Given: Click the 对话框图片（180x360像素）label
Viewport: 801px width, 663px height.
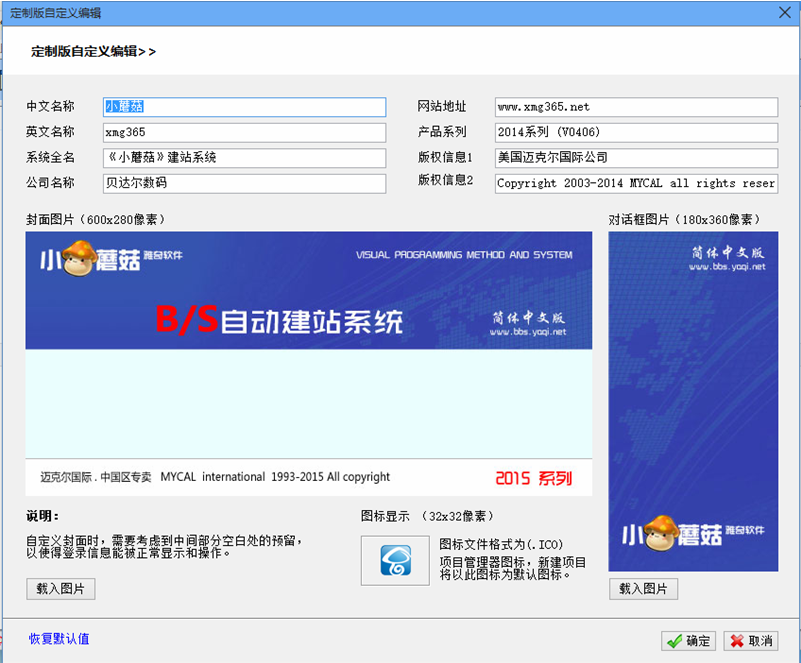Looking at the screenshot, I should point(685,220).
